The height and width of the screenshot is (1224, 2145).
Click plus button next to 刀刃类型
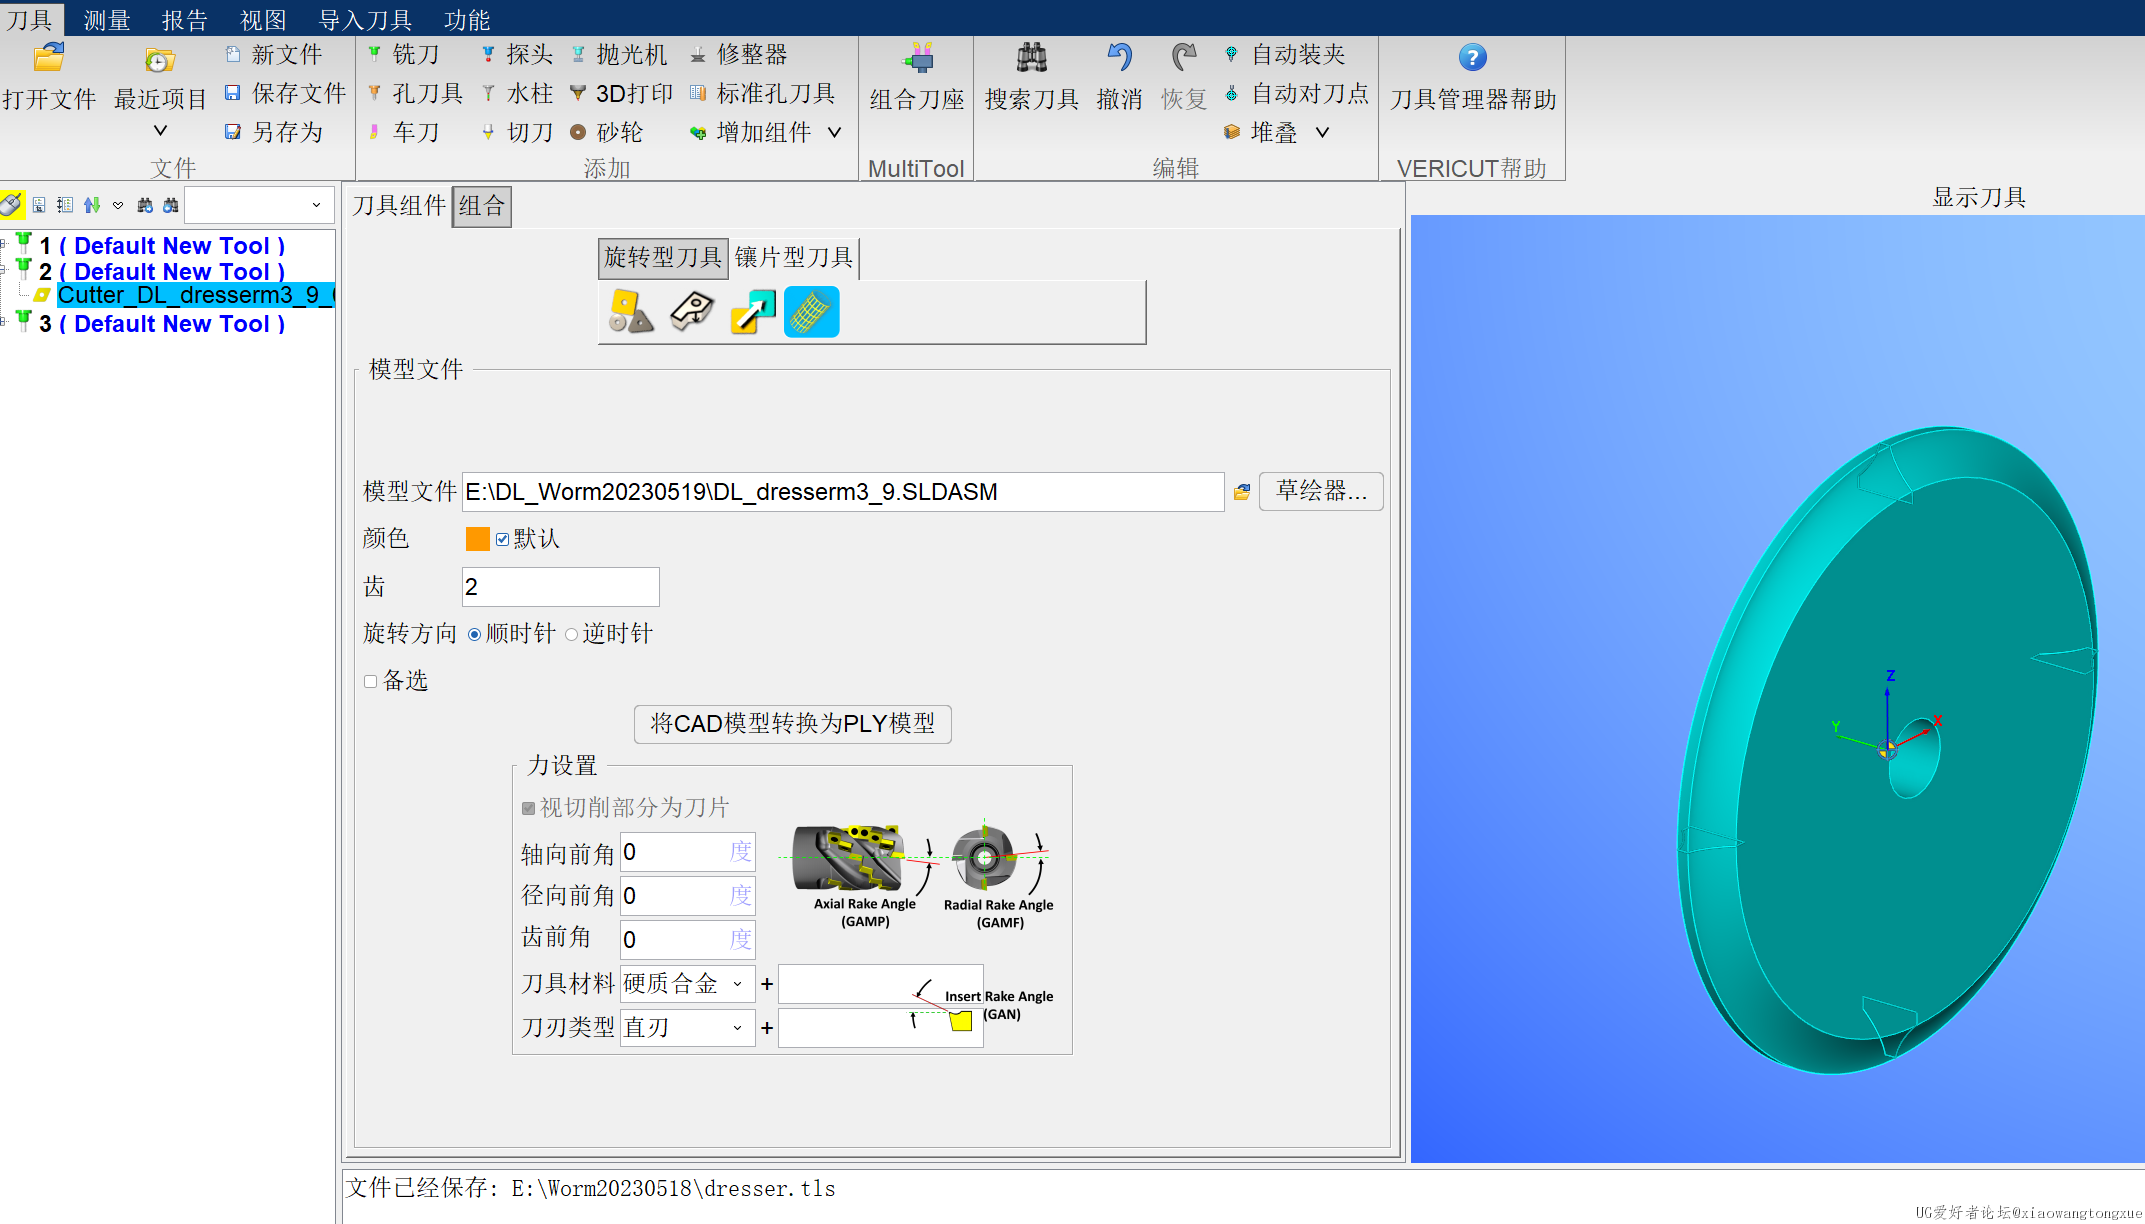767,1028
